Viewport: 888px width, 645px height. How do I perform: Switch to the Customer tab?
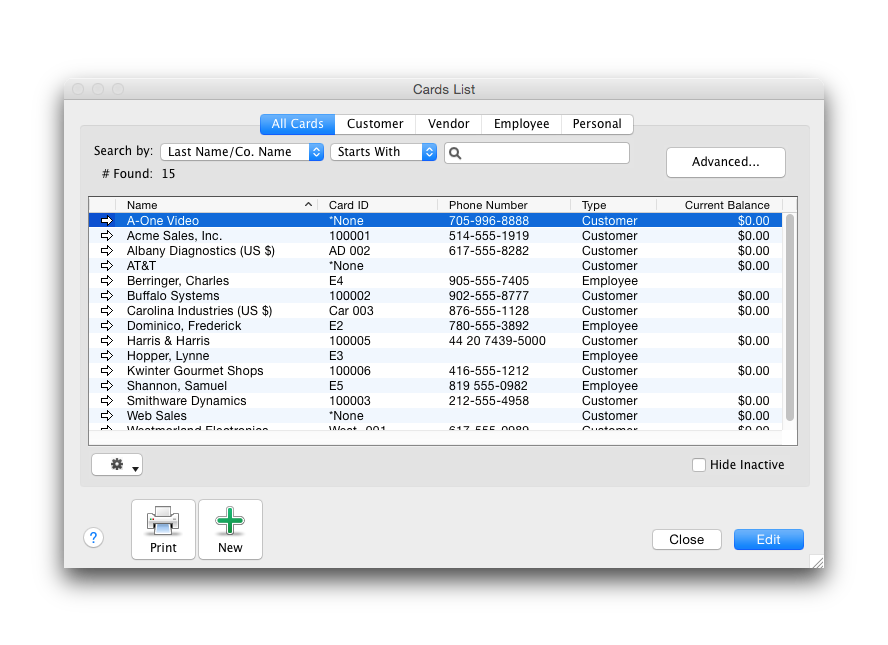coord(375,124)
